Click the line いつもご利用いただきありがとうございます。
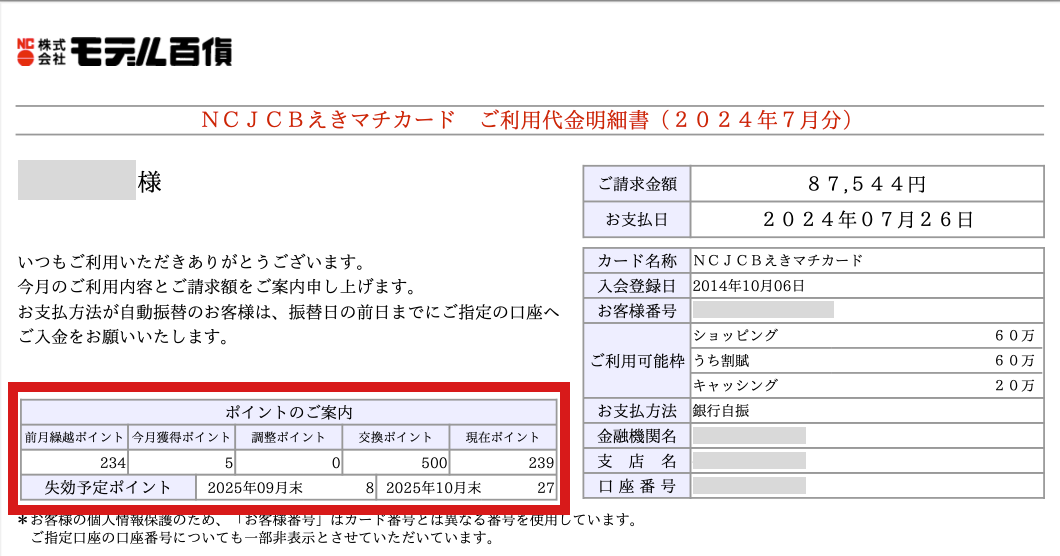 (192, 262)
